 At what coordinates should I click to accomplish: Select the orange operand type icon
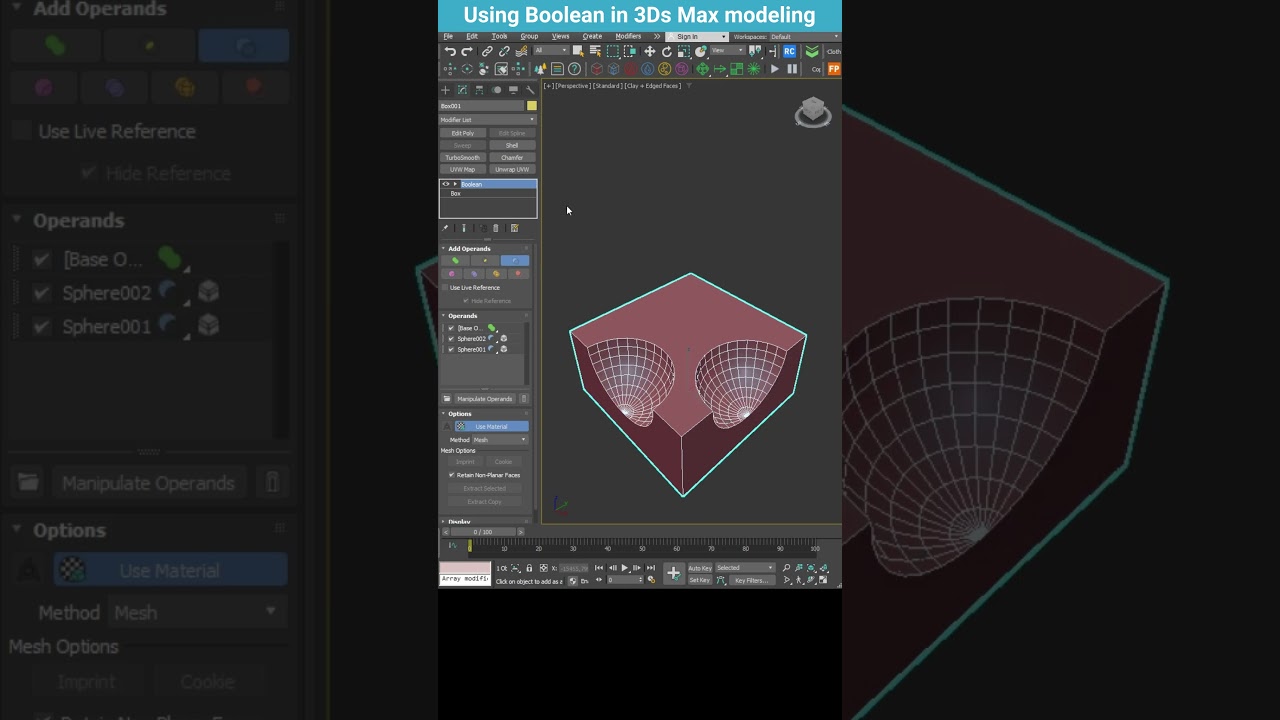[x=496, y=273]
